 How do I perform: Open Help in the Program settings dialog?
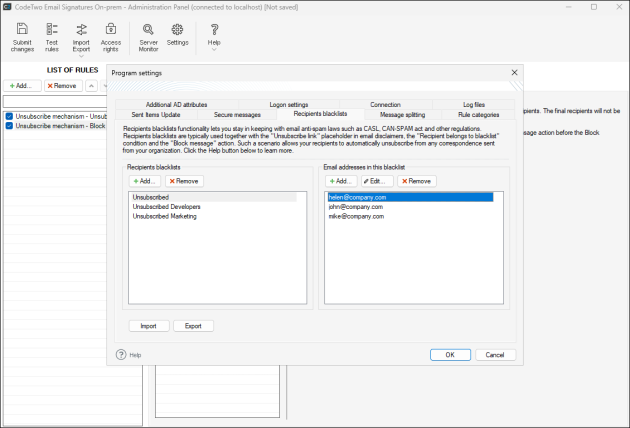click(129, 355)
